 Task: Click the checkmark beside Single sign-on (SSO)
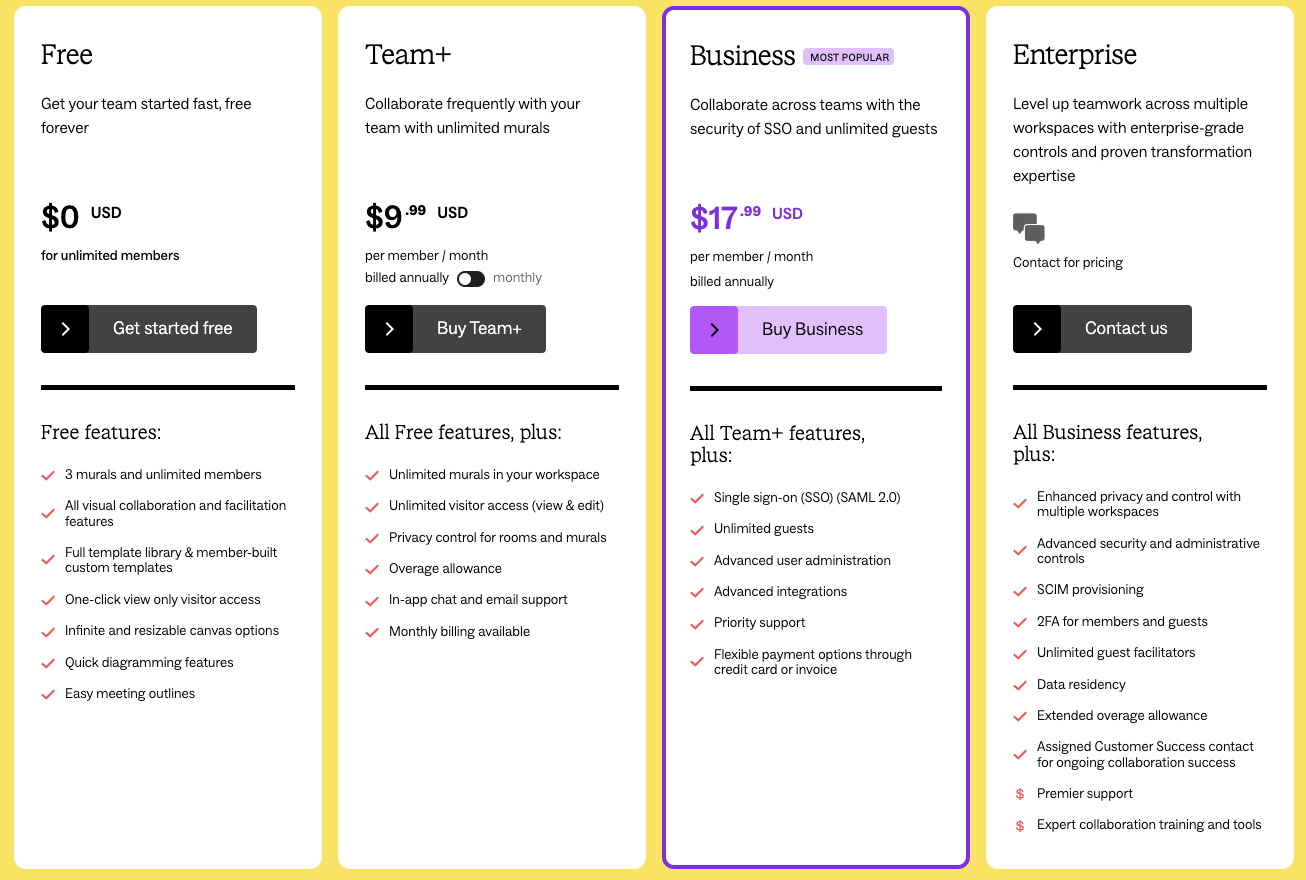click(697, 498)
